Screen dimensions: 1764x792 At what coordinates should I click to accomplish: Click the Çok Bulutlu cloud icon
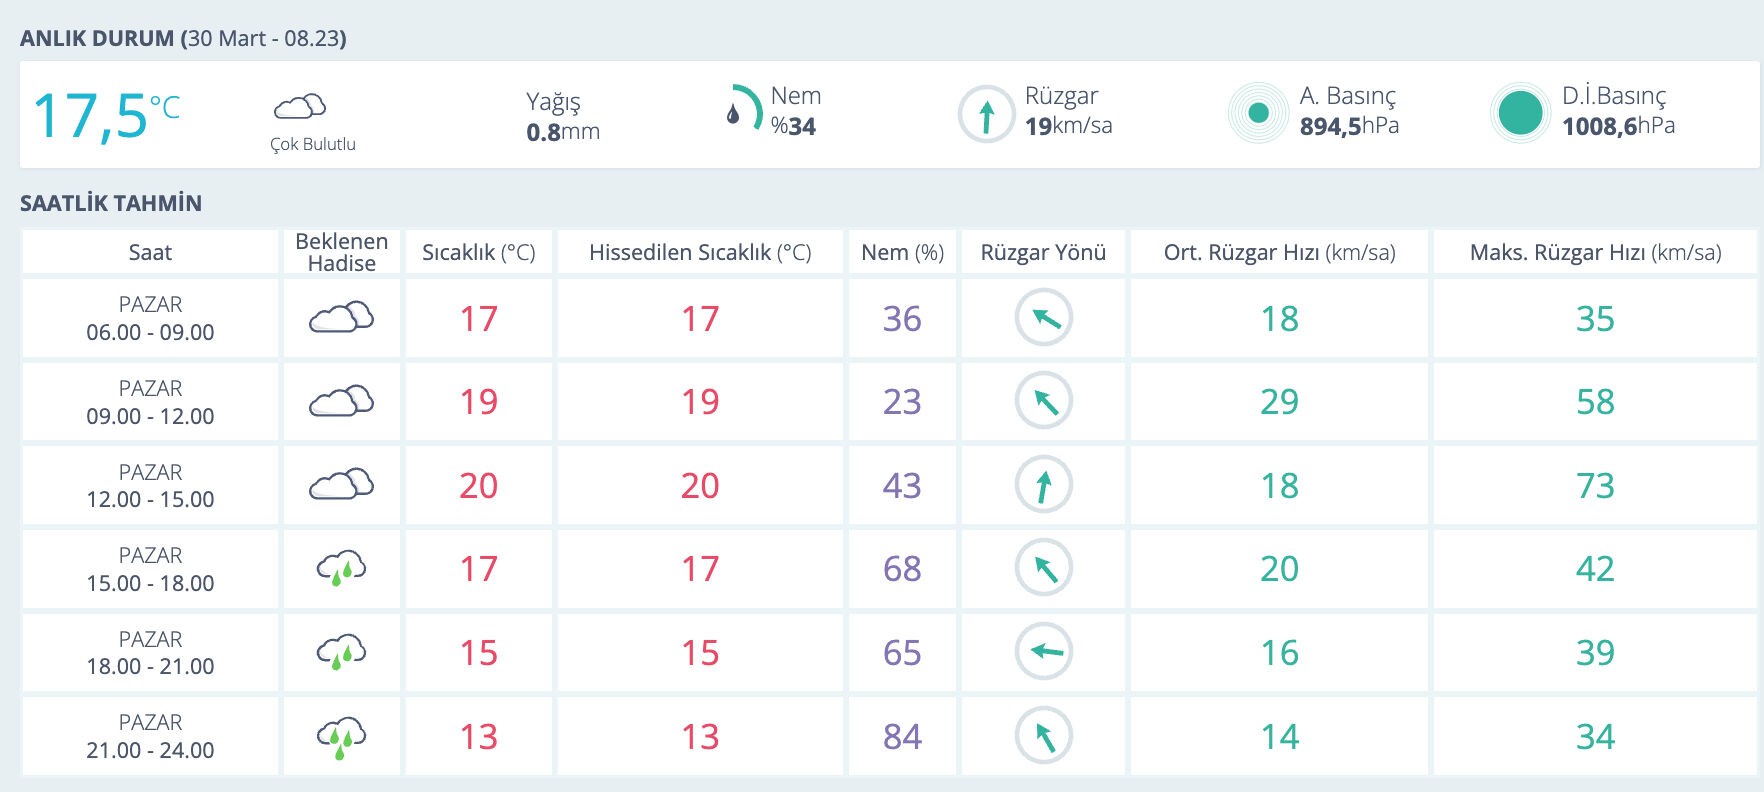300,107
